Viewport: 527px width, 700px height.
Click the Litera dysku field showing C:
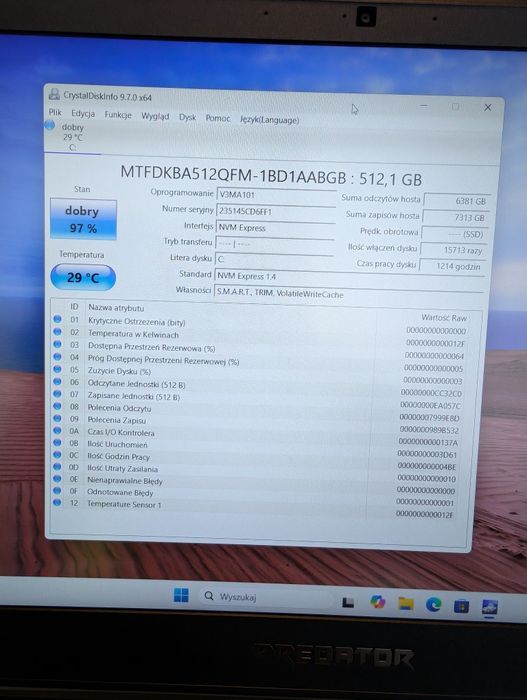[x=274, y=259]
